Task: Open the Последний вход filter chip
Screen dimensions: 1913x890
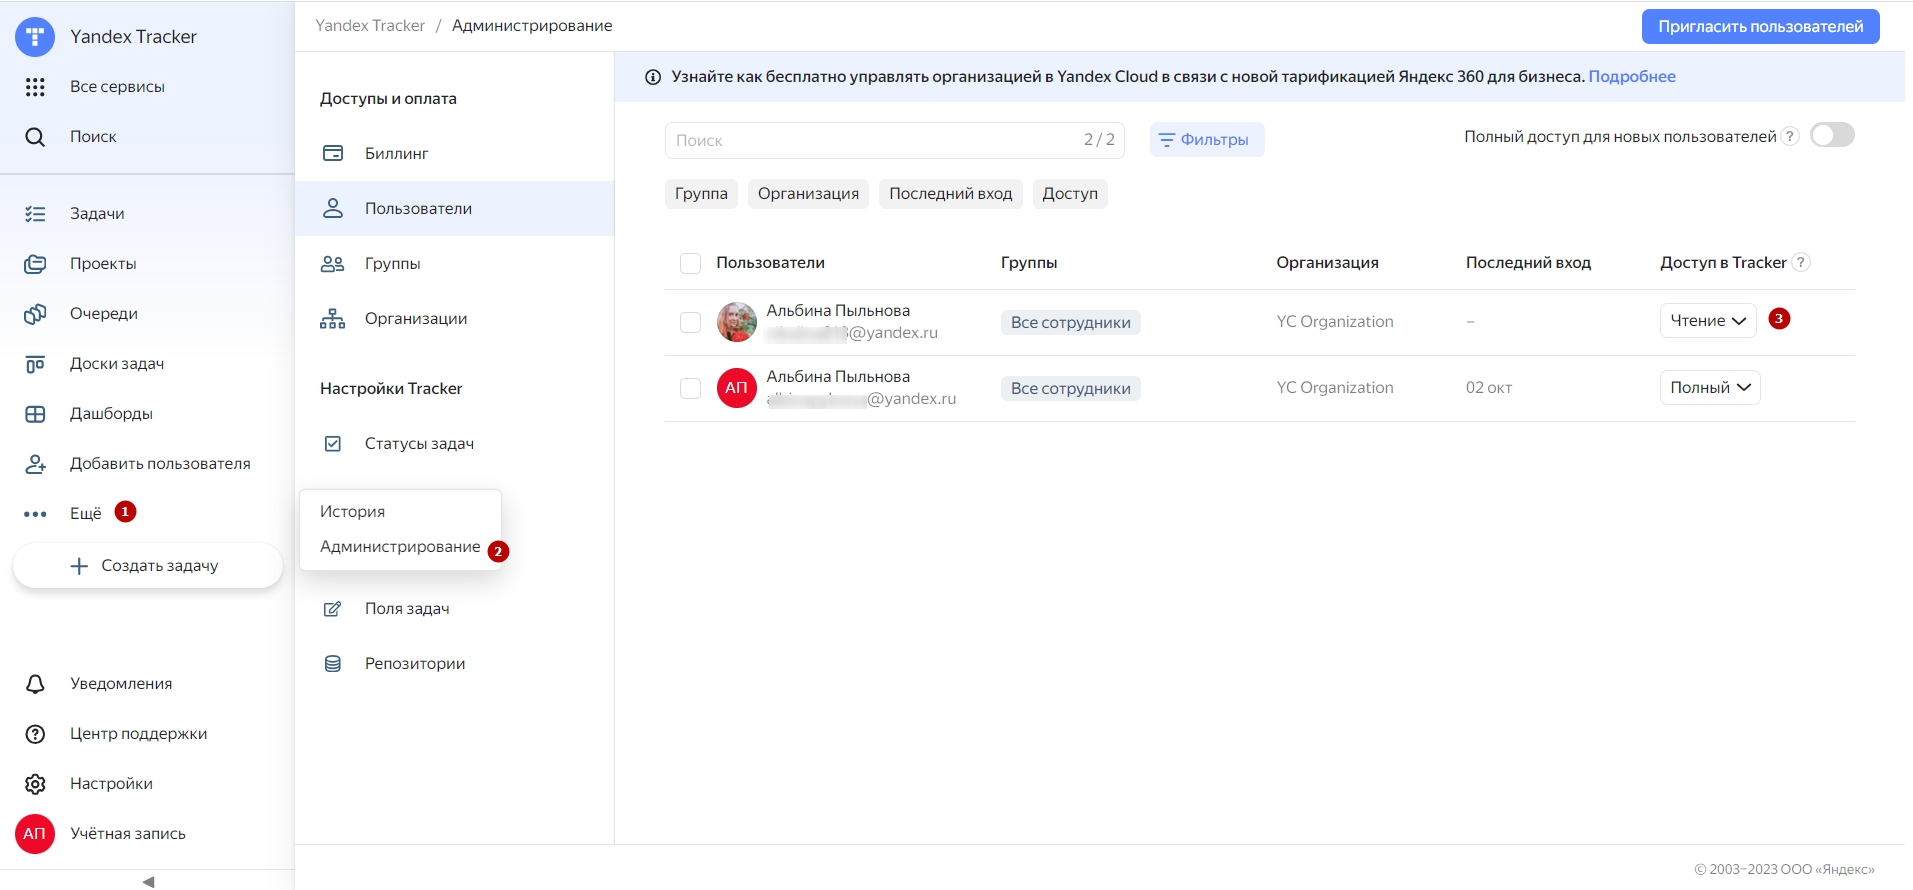Action: pyautogui.click(x=951, y=193)
